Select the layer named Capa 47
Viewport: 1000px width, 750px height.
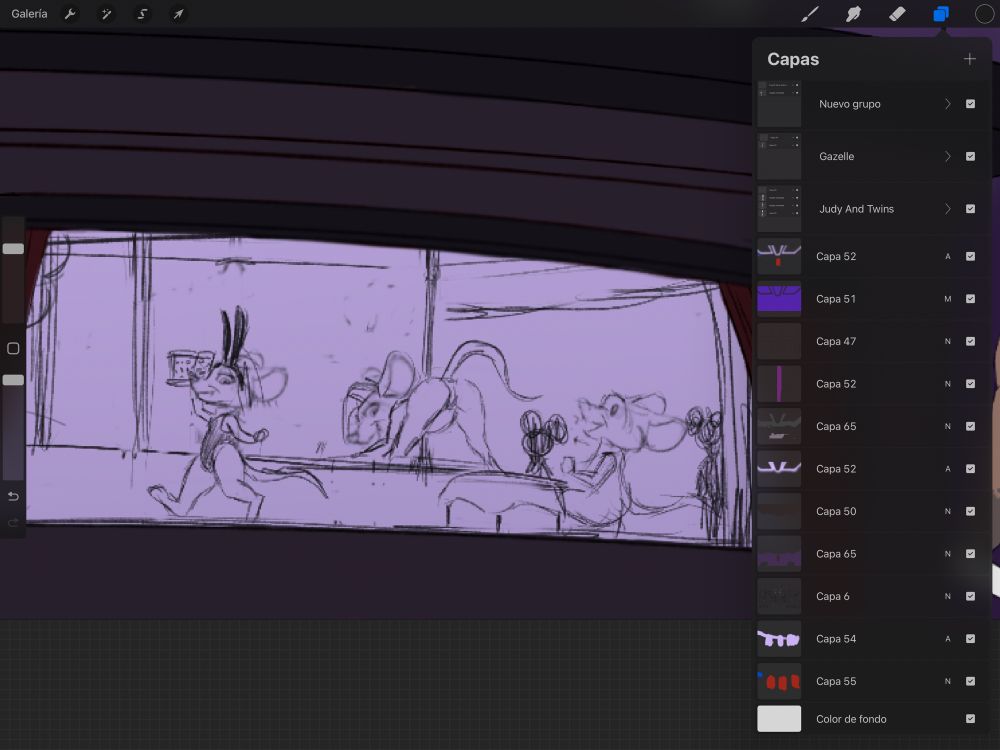click(x=836, y=341)
